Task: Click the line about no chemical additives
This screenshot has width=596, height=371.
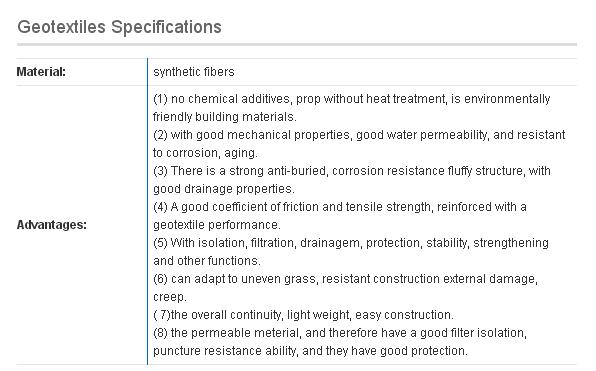Action: point(352,99)
